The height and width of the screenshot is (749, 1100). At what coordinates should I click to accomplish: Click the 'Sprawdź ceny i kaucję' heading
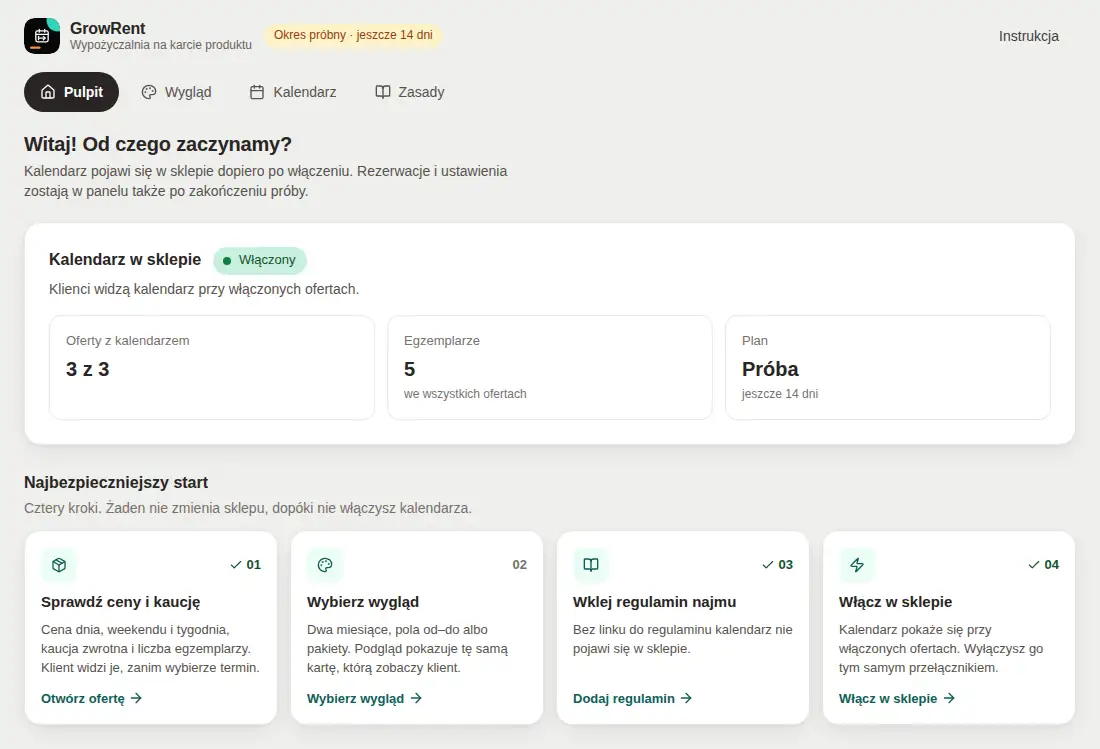[x=121, y=602]
